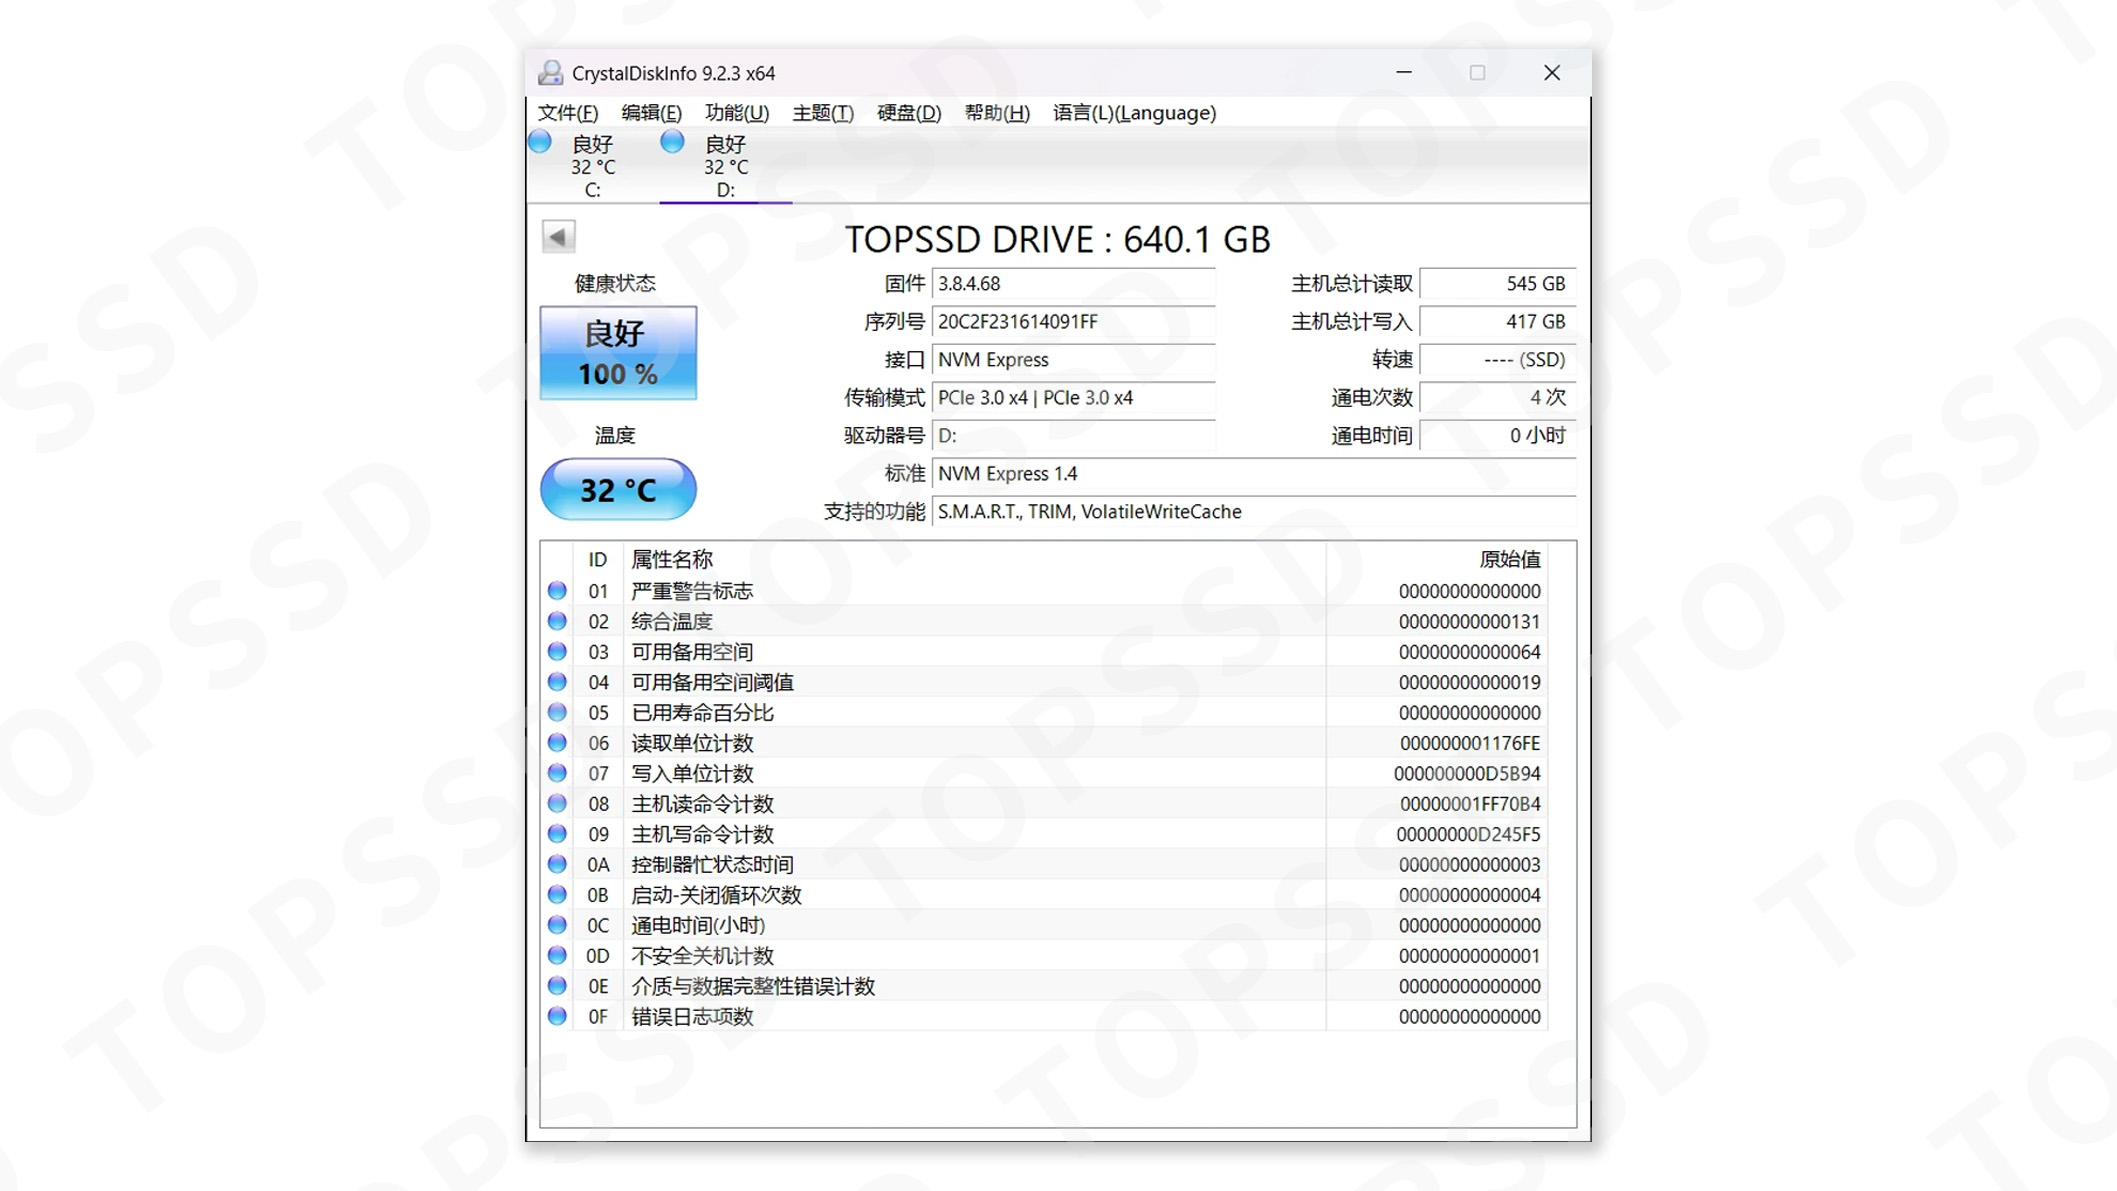This screenshot has height=1191, width=2117.
Task: Click status orb for 06 读取单位计数
Action: tap(557, 743)
